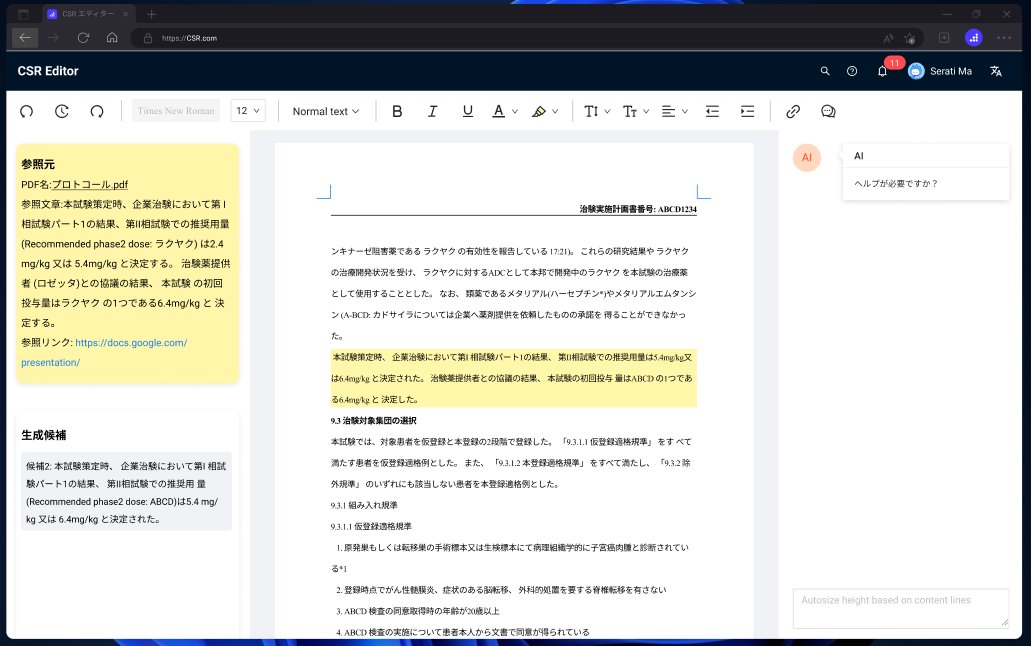
Task: Click the heading 9.3 治験対象集団の選択
Action: click(373, 420)
